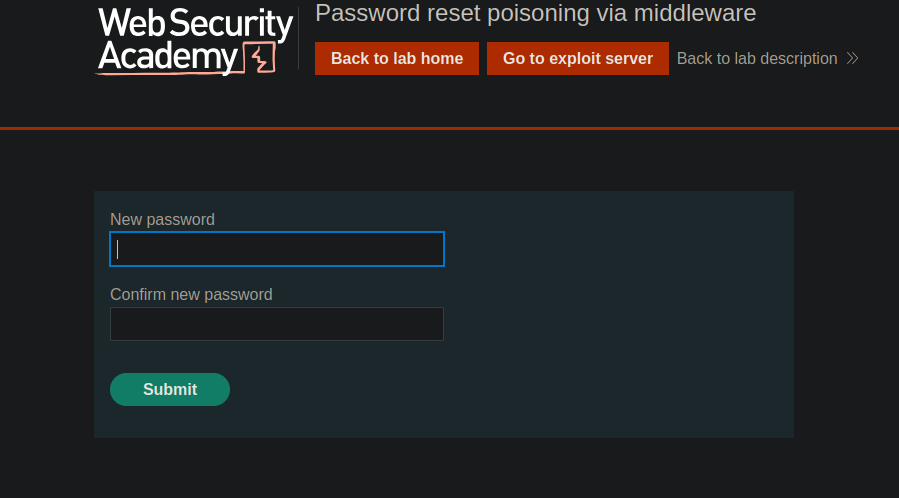The width and height of the screenshot is (899, 498).
Task: Open the Go to exploit server button
Action: point(577,58)
